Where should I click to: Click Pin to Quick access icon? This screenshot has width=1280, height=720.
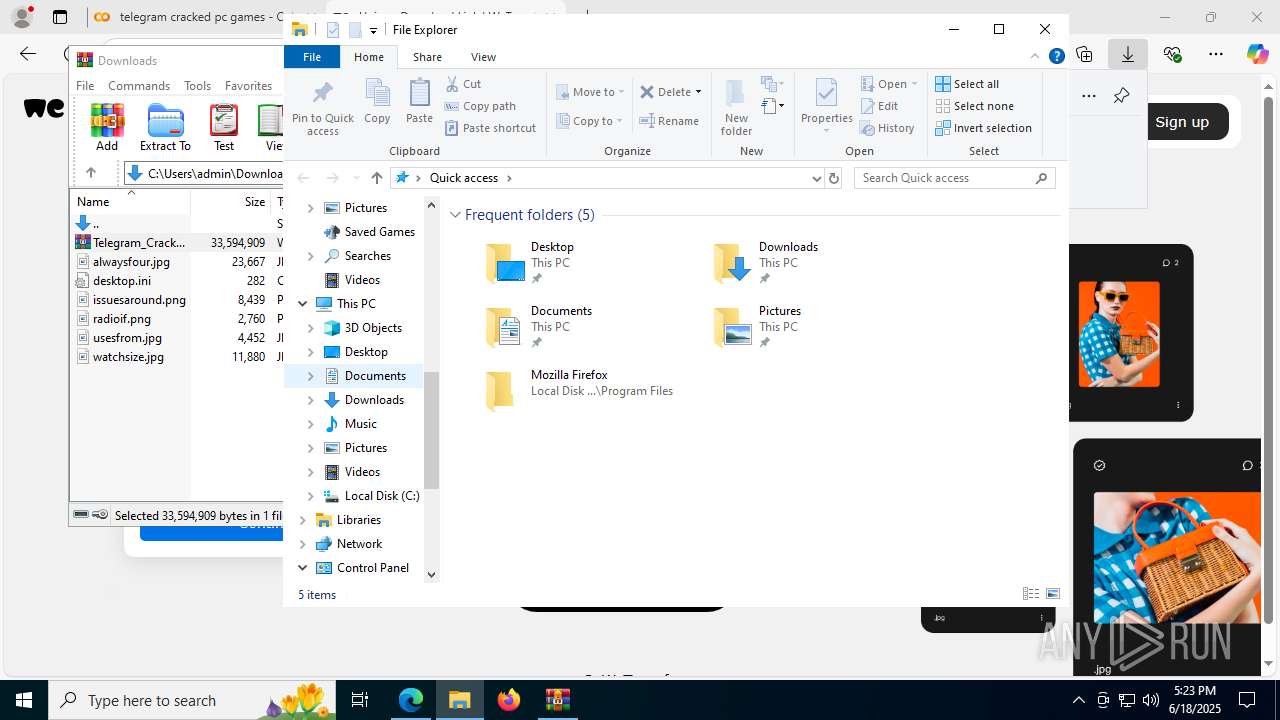pos(322,108)
